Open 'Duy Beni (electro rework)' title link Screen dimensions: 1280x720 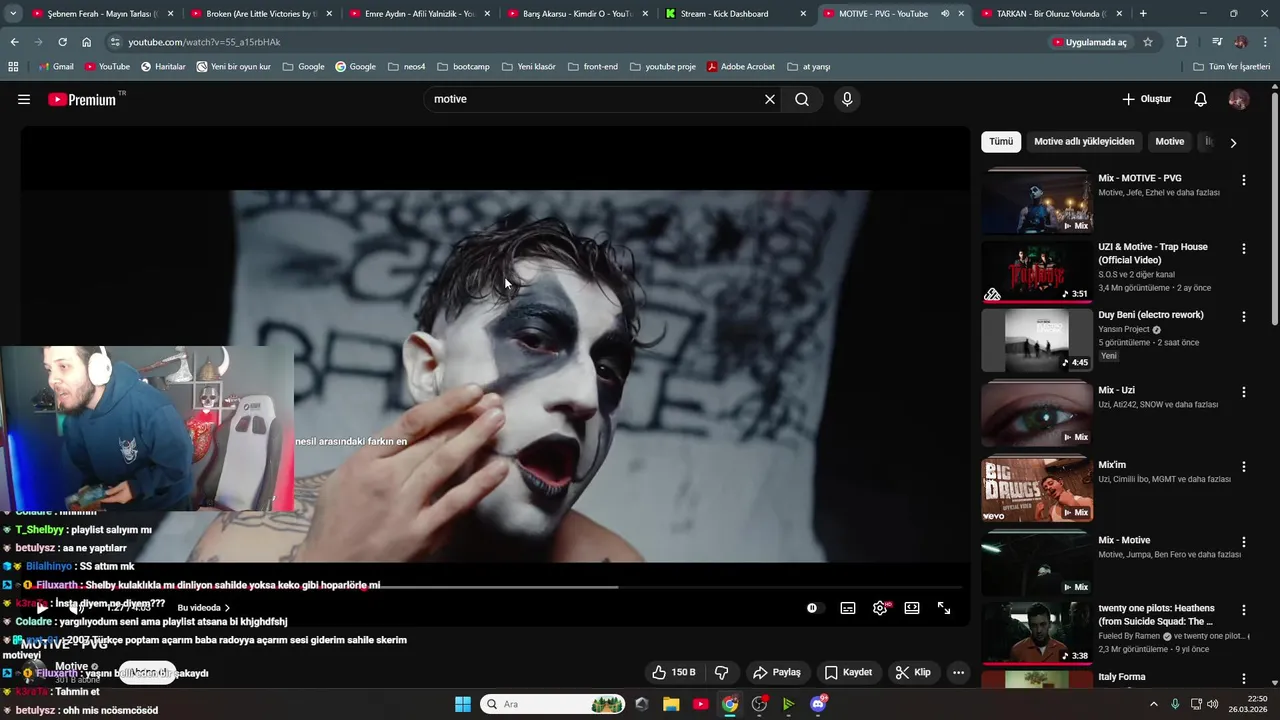pos(1150,315)
